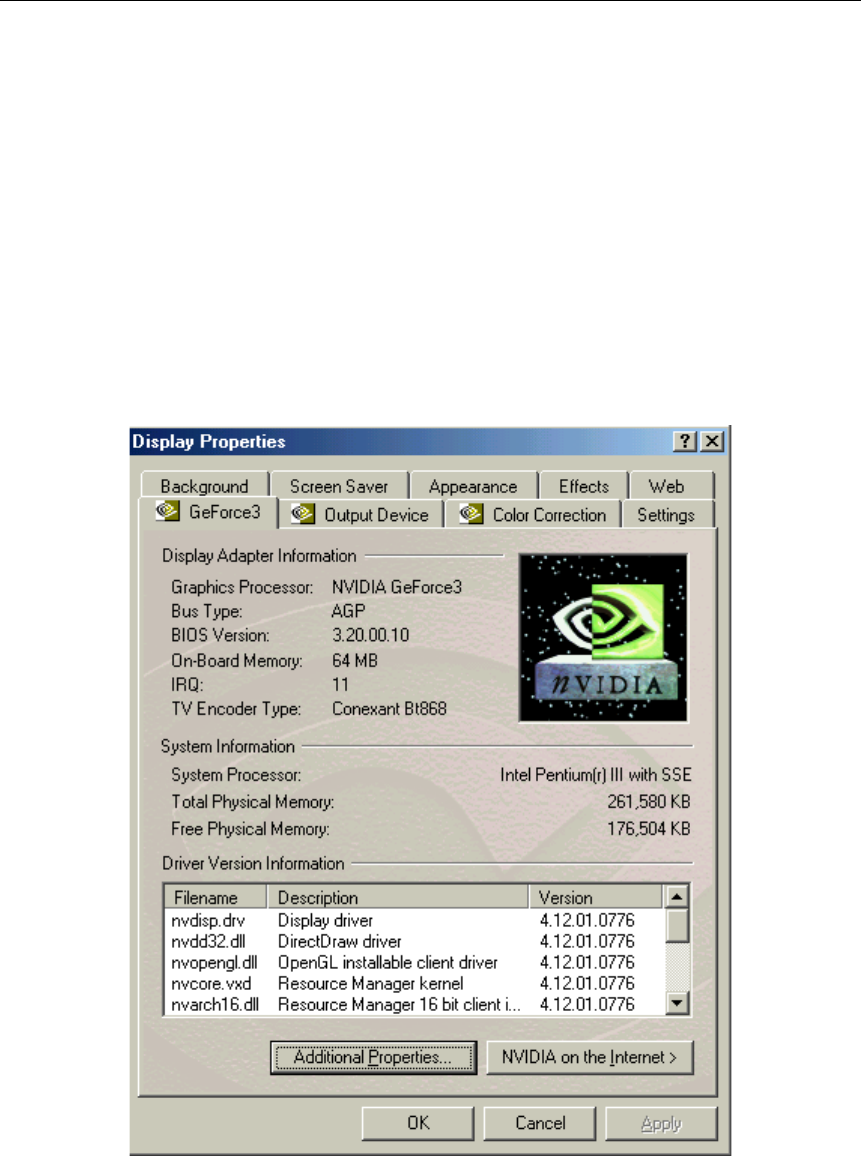Viewport: 861px width, 1156px height.
Task: Click the NVIDIA icon on Color Correction tab
Action: (471, 514)
